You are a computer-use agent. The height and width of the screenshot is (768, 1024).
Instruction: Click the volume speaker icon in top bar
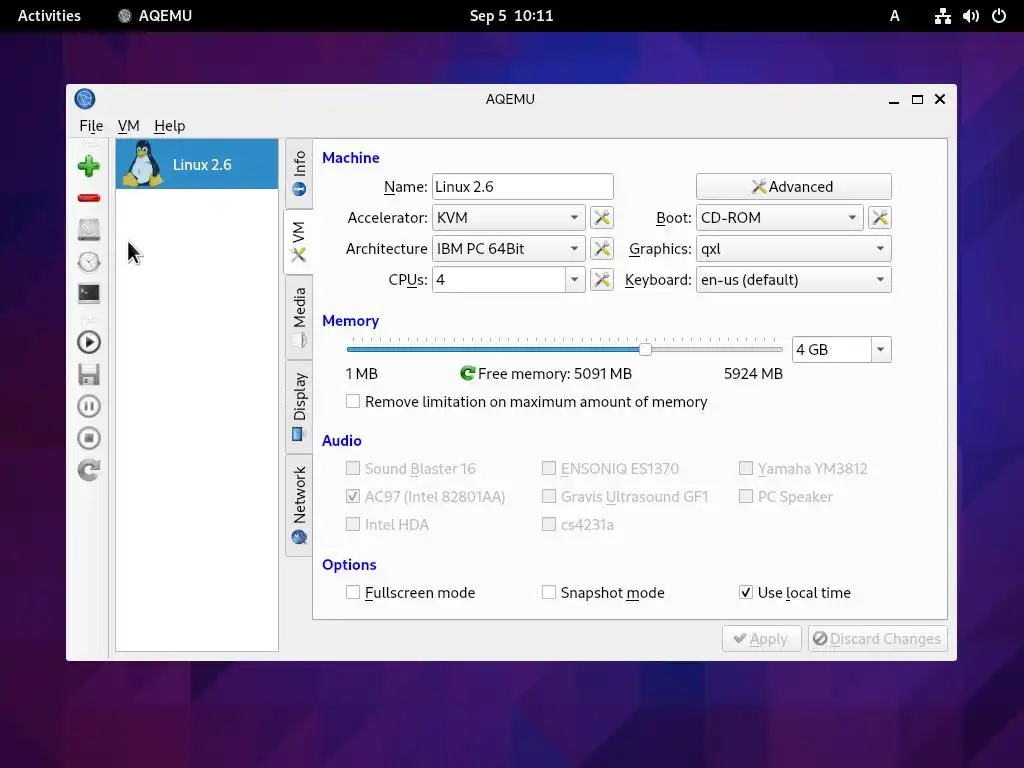[x=970, y=16]
